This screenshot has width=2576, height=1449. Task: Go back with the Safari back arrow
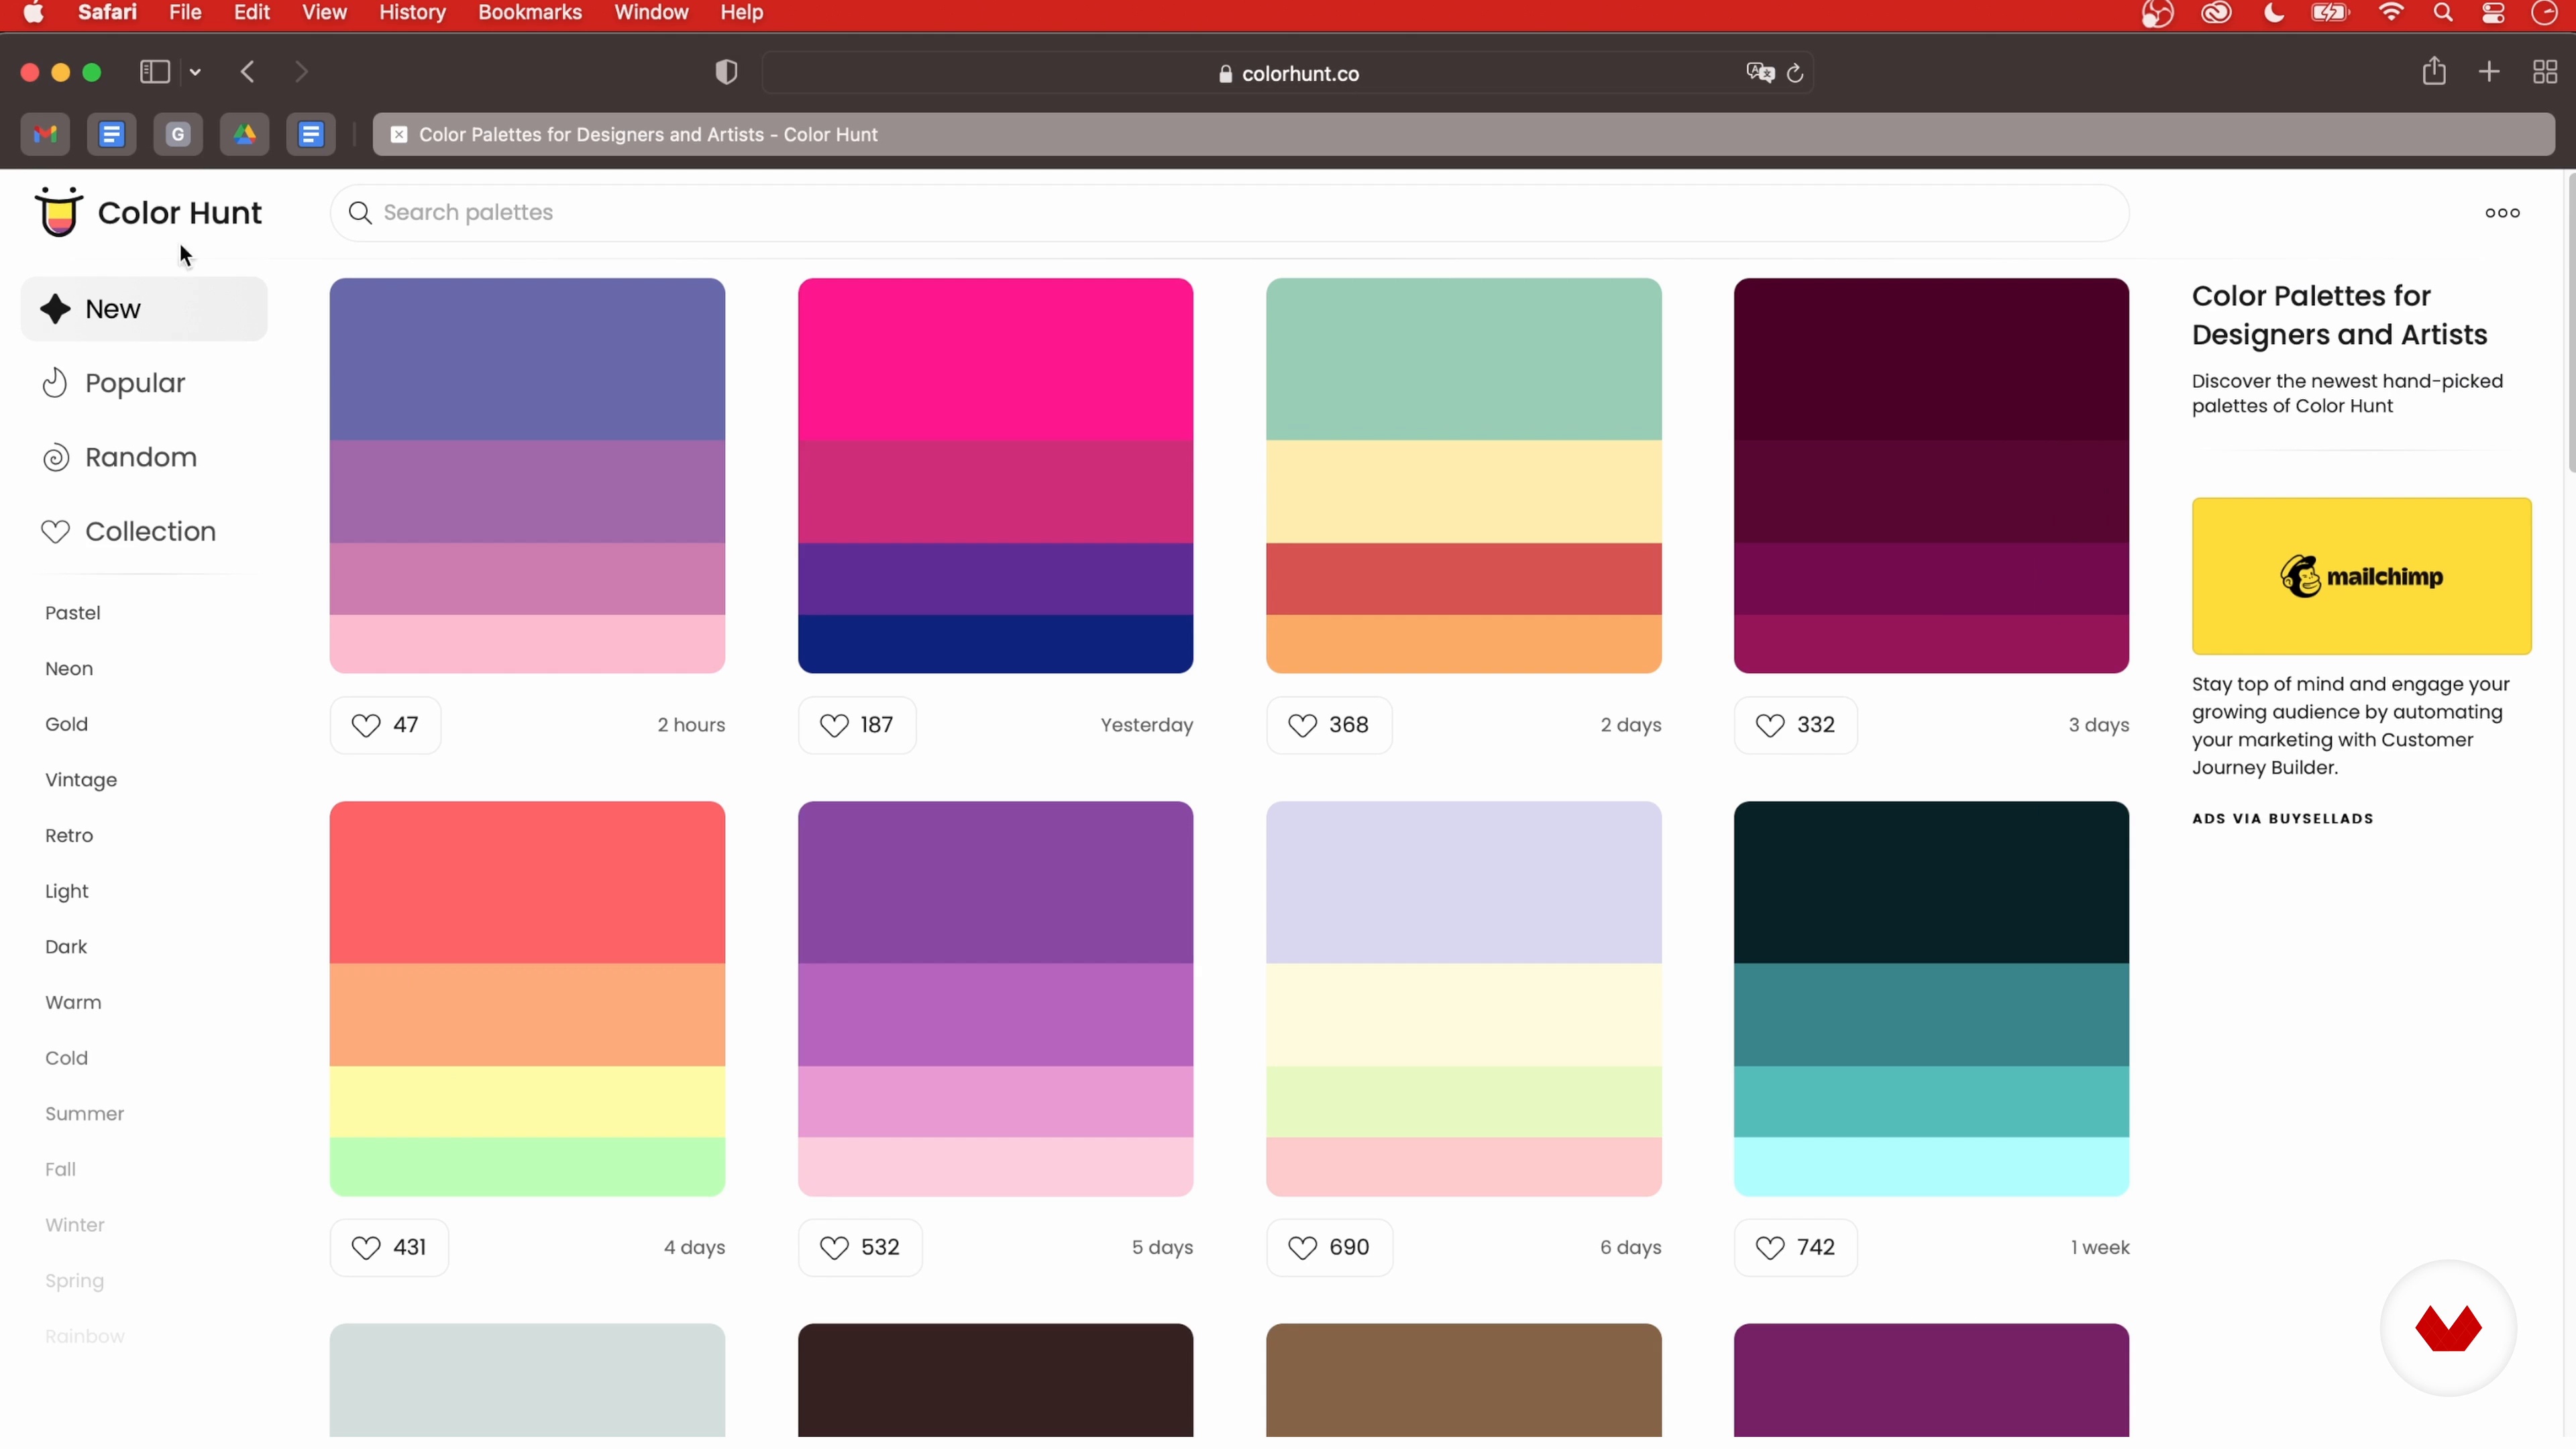(248, 72)
